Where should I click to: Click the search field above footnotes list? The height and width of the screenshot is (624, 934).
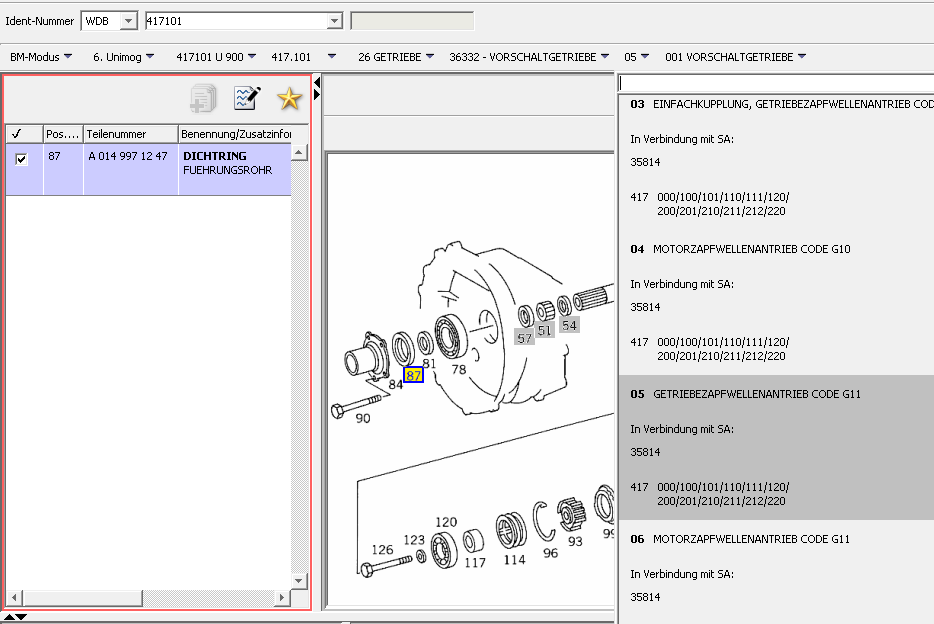coord(775,83)
